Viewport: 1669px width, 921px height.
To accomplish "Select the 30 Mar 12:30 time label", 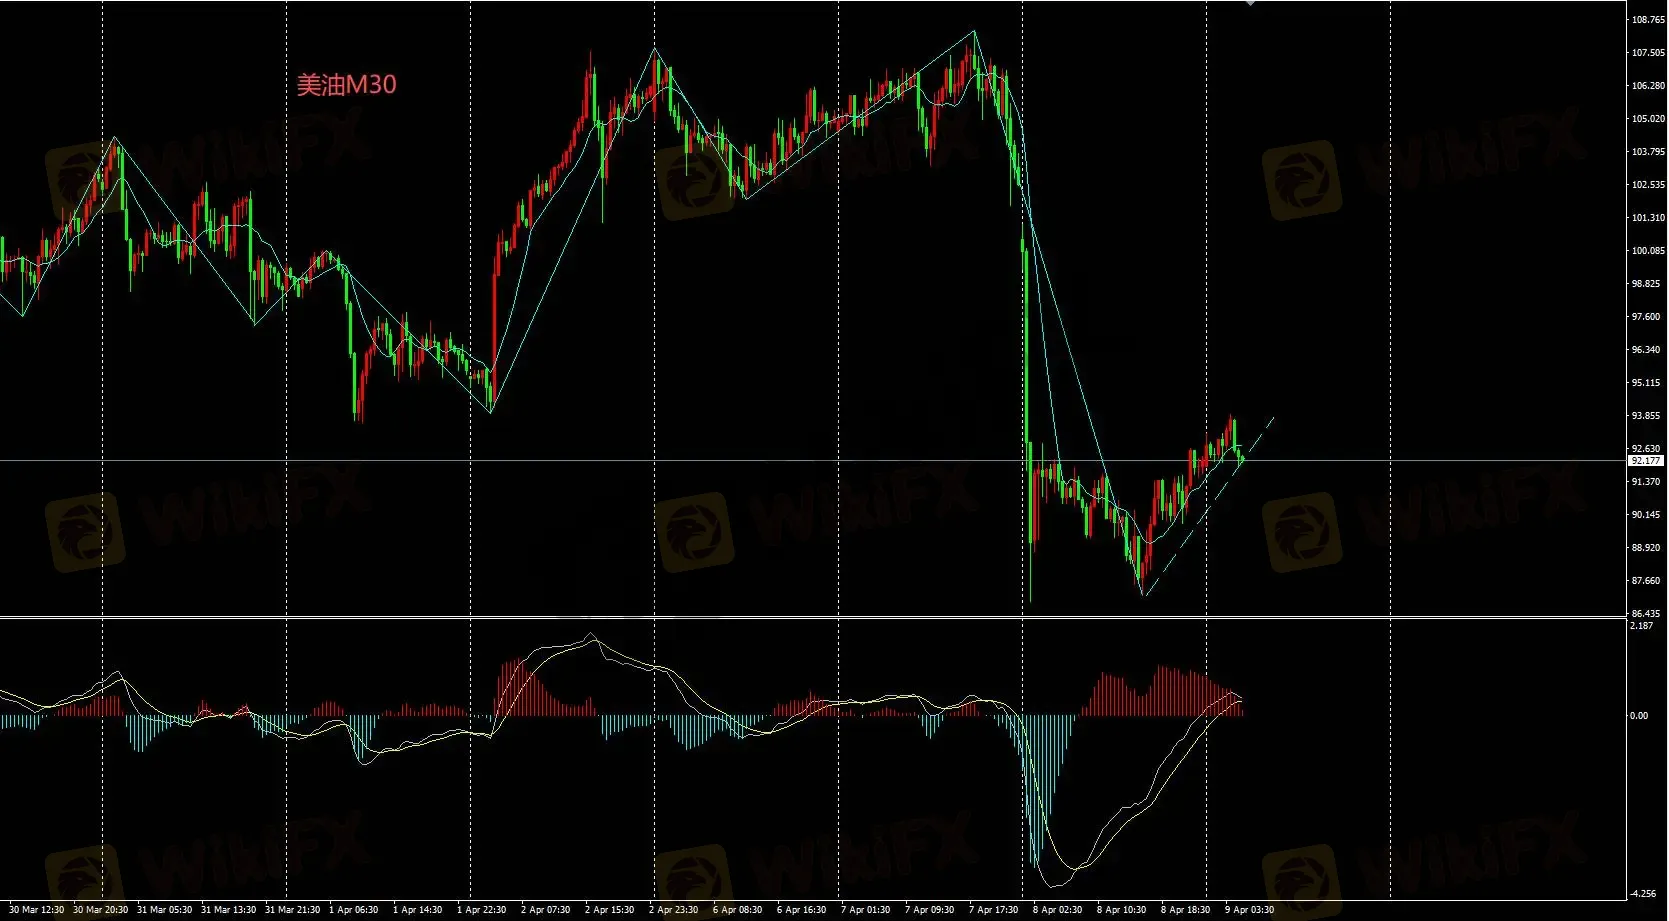I will pyautogui.click(x=36, y=910).
